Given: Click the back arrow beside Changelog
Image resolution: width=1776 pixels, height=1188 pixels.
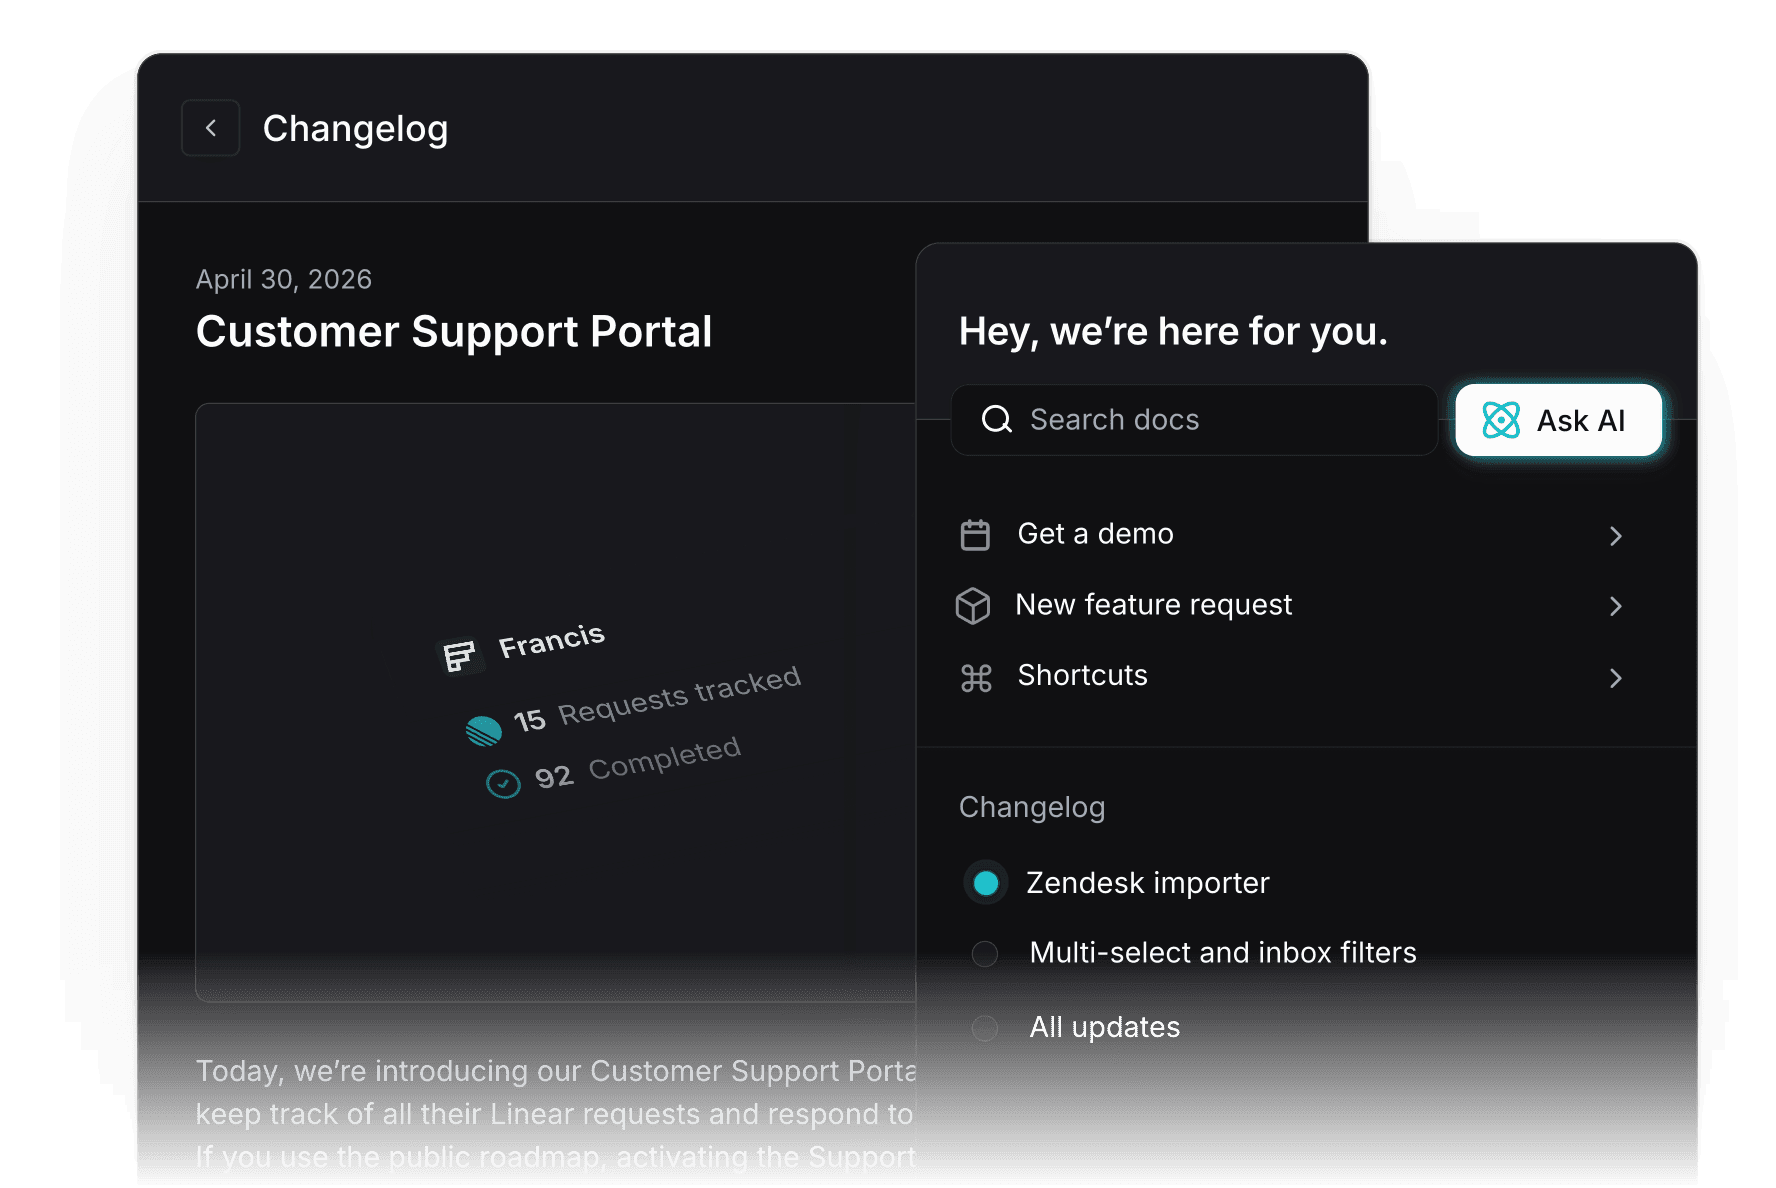Looking at the screenshot, I should point(210,128).
